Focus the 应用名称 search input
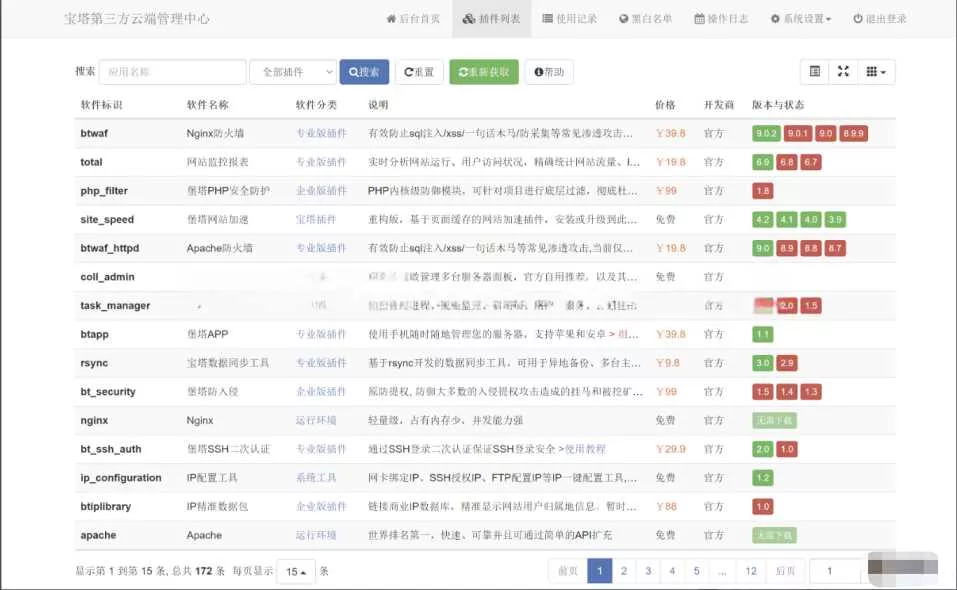Viewport: 957px width, 590px height. coord(173,72)
